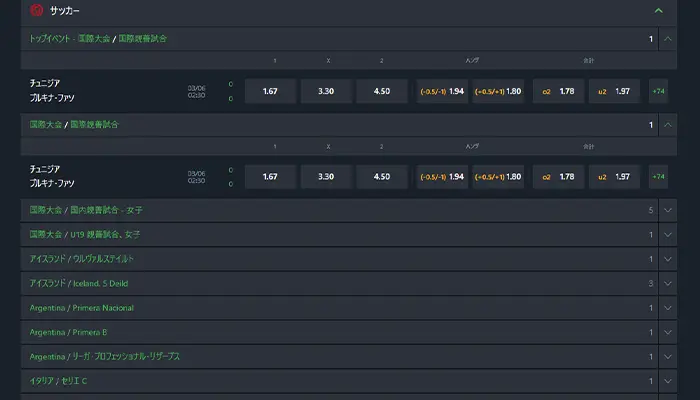Open the Argentina / Primera B link

pyautogui.click(x=68, y=333)
